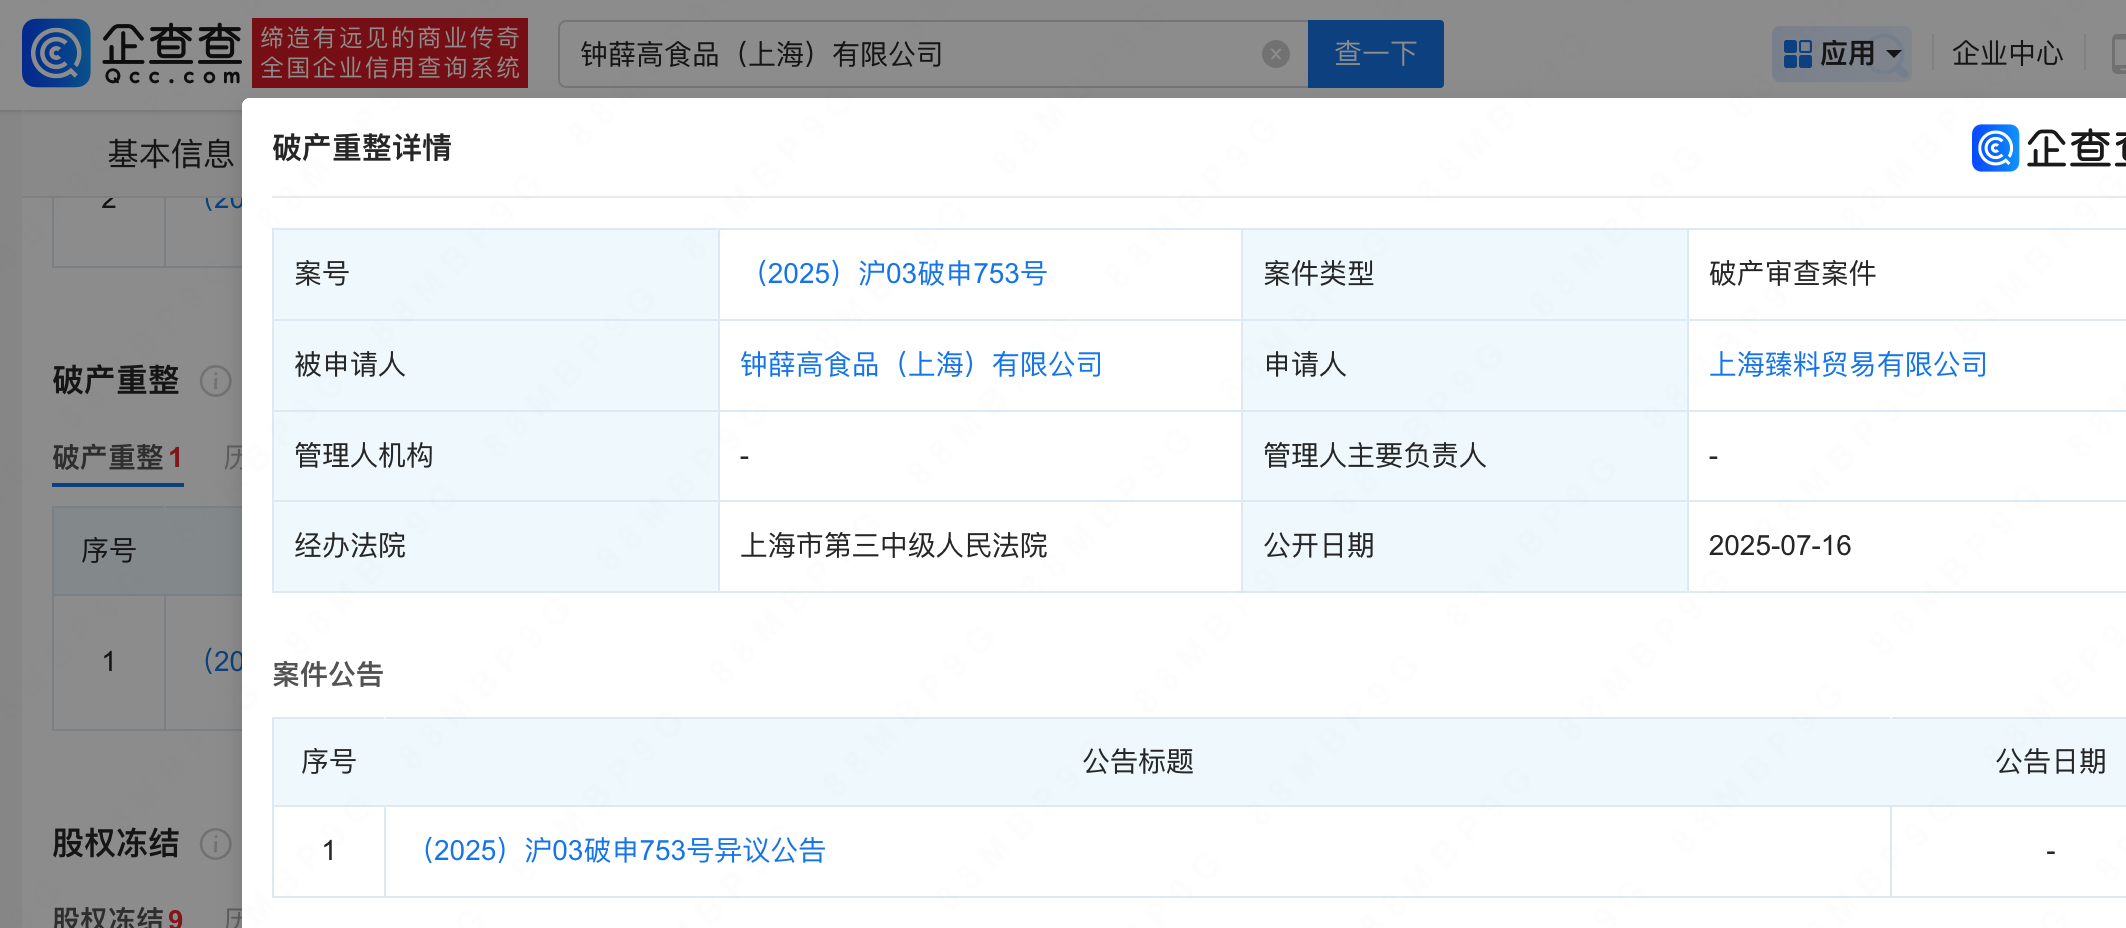Click the 缔造有远见的商业传奇 red slogan banner

390,53
